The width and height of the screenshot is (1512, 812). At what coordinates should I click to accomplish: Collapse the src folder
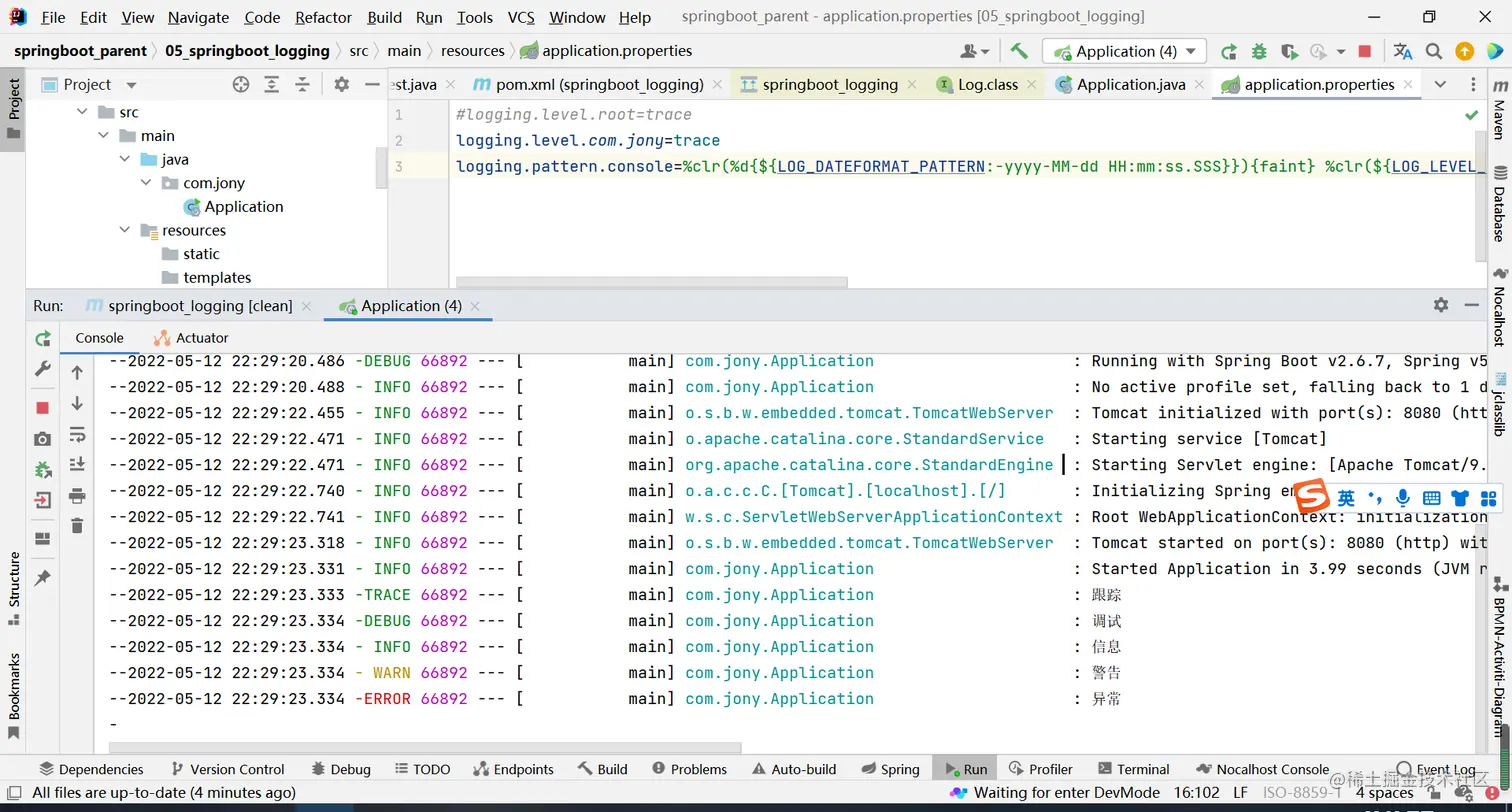83,112
